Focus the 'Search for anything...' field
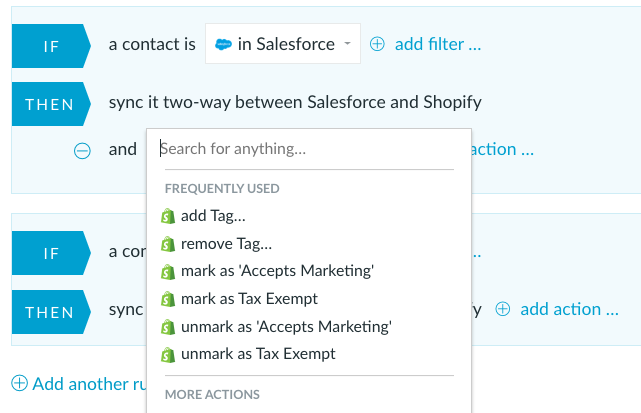Screen dimensions: 641x413 point(307,149)
